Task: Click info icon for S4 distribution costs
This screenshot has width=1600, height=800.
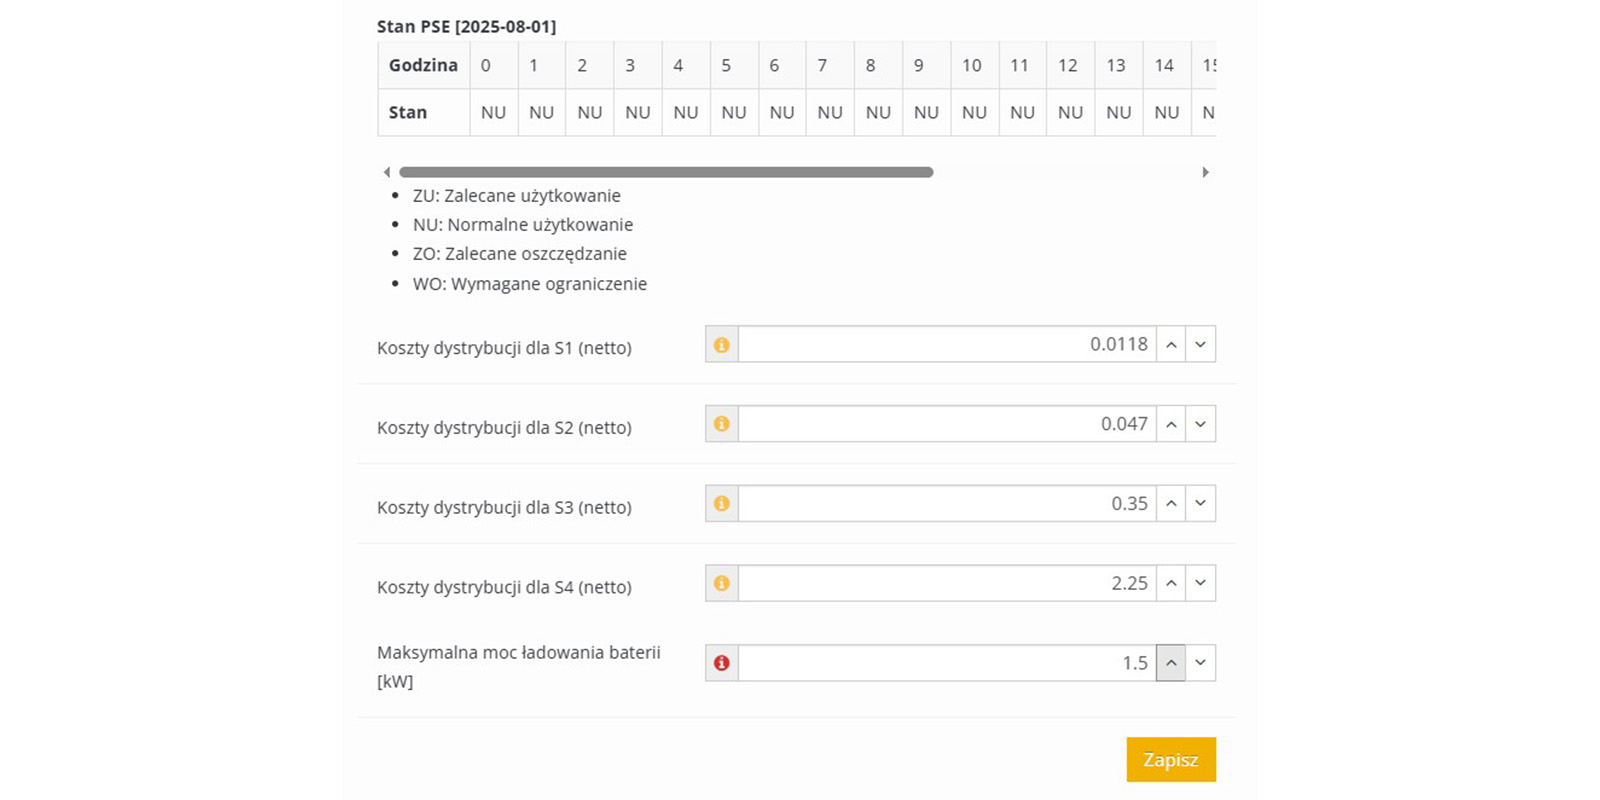Action: coord(721,583)
